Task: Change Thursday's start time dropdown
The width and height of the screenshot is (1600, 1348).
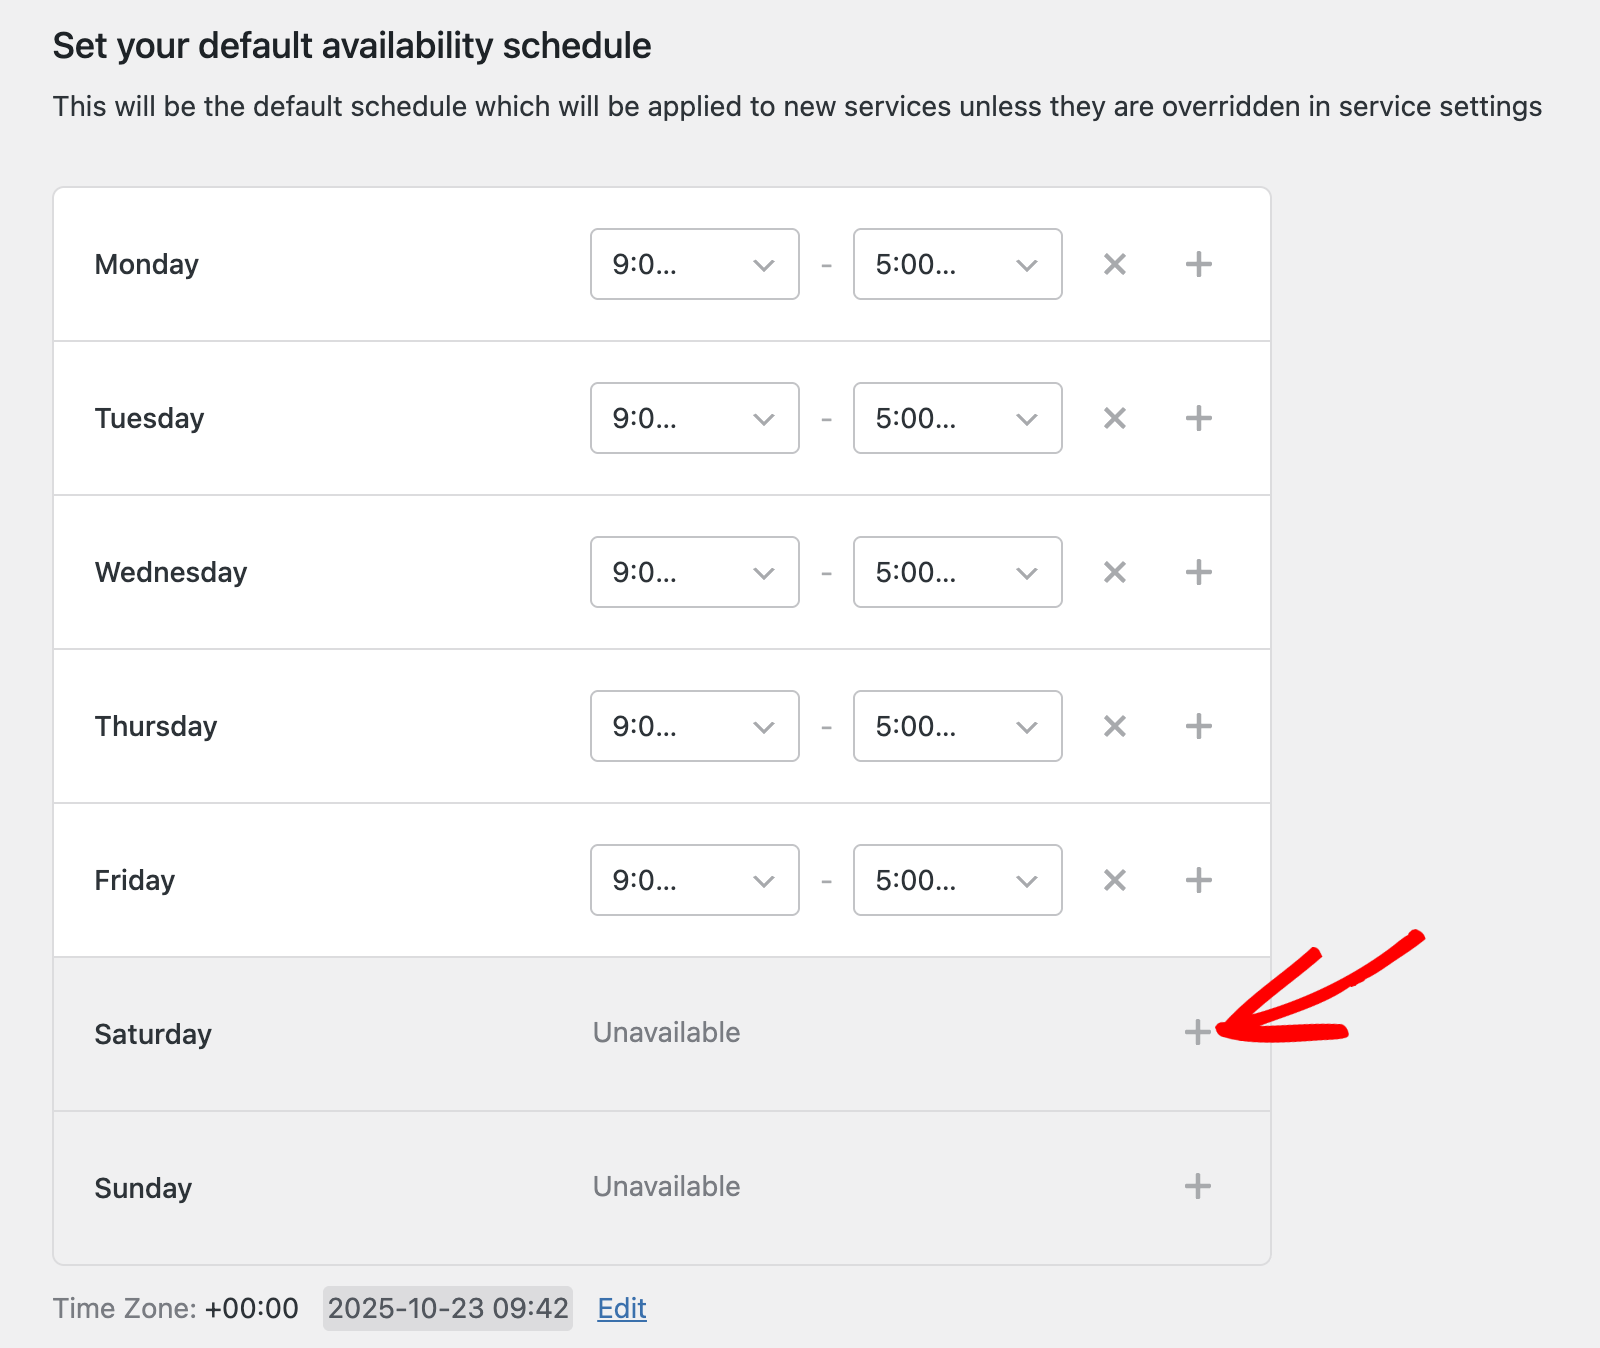Action: (x=694, y=726)
